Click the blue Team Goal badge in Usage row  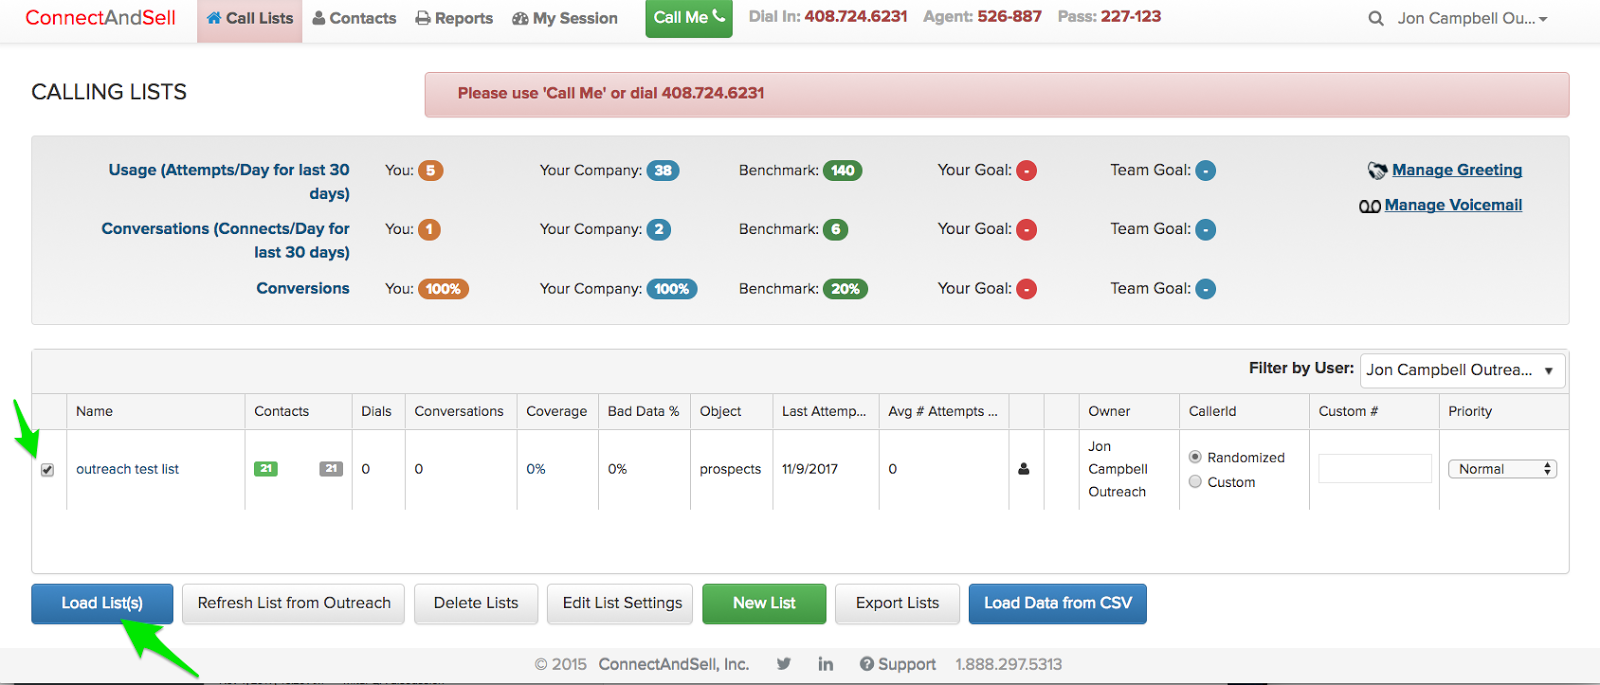coord(1206,171)
